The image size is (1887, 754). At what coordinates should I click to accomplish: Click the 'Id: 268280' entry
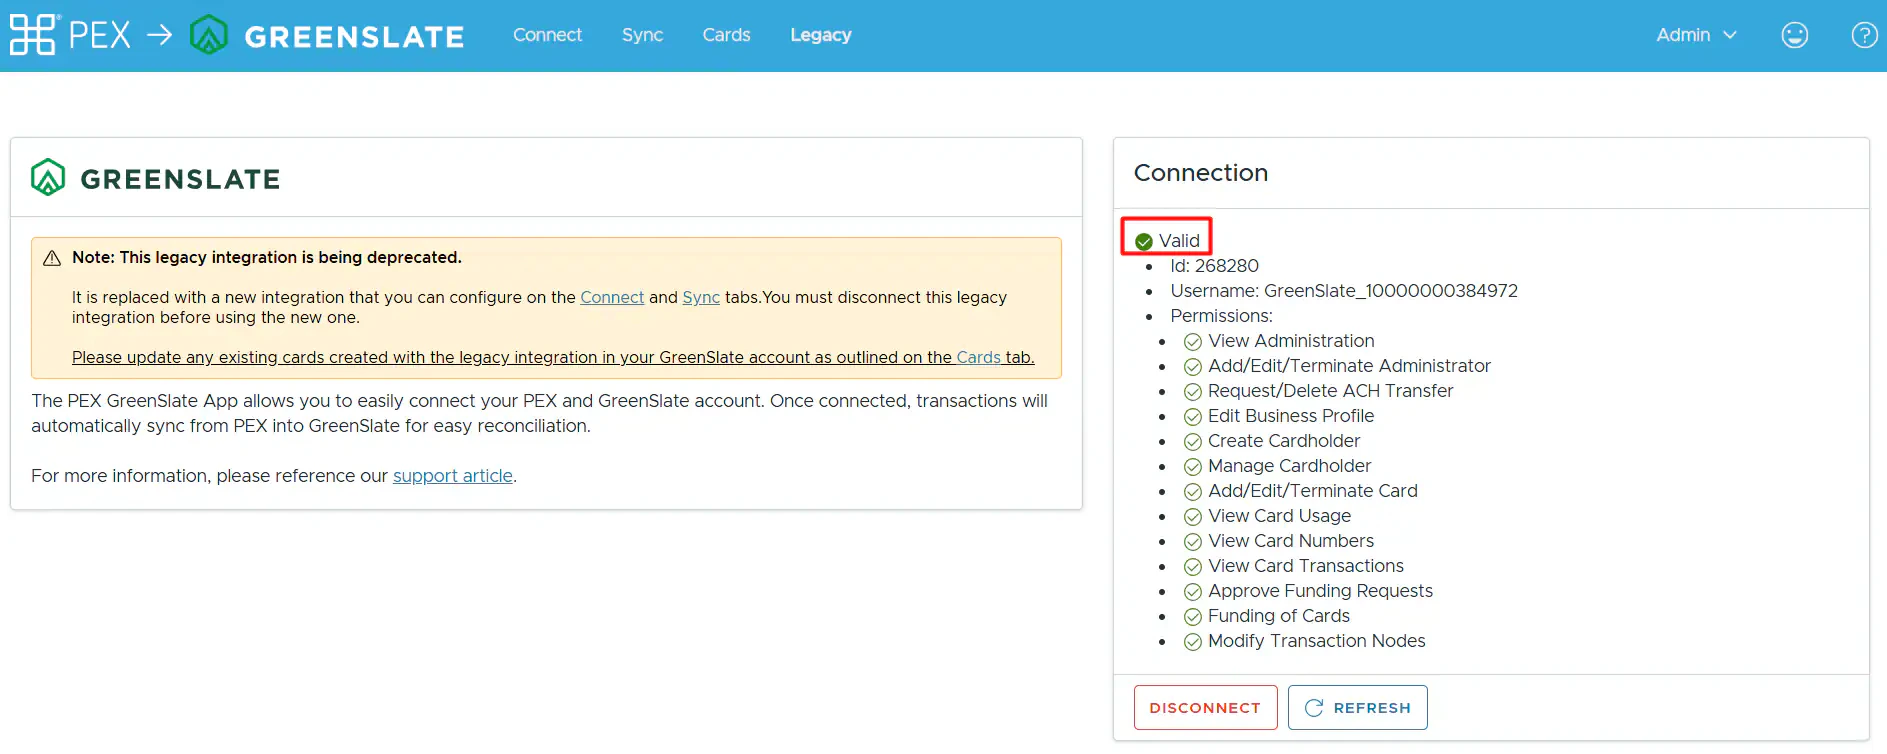point(1215,266)
